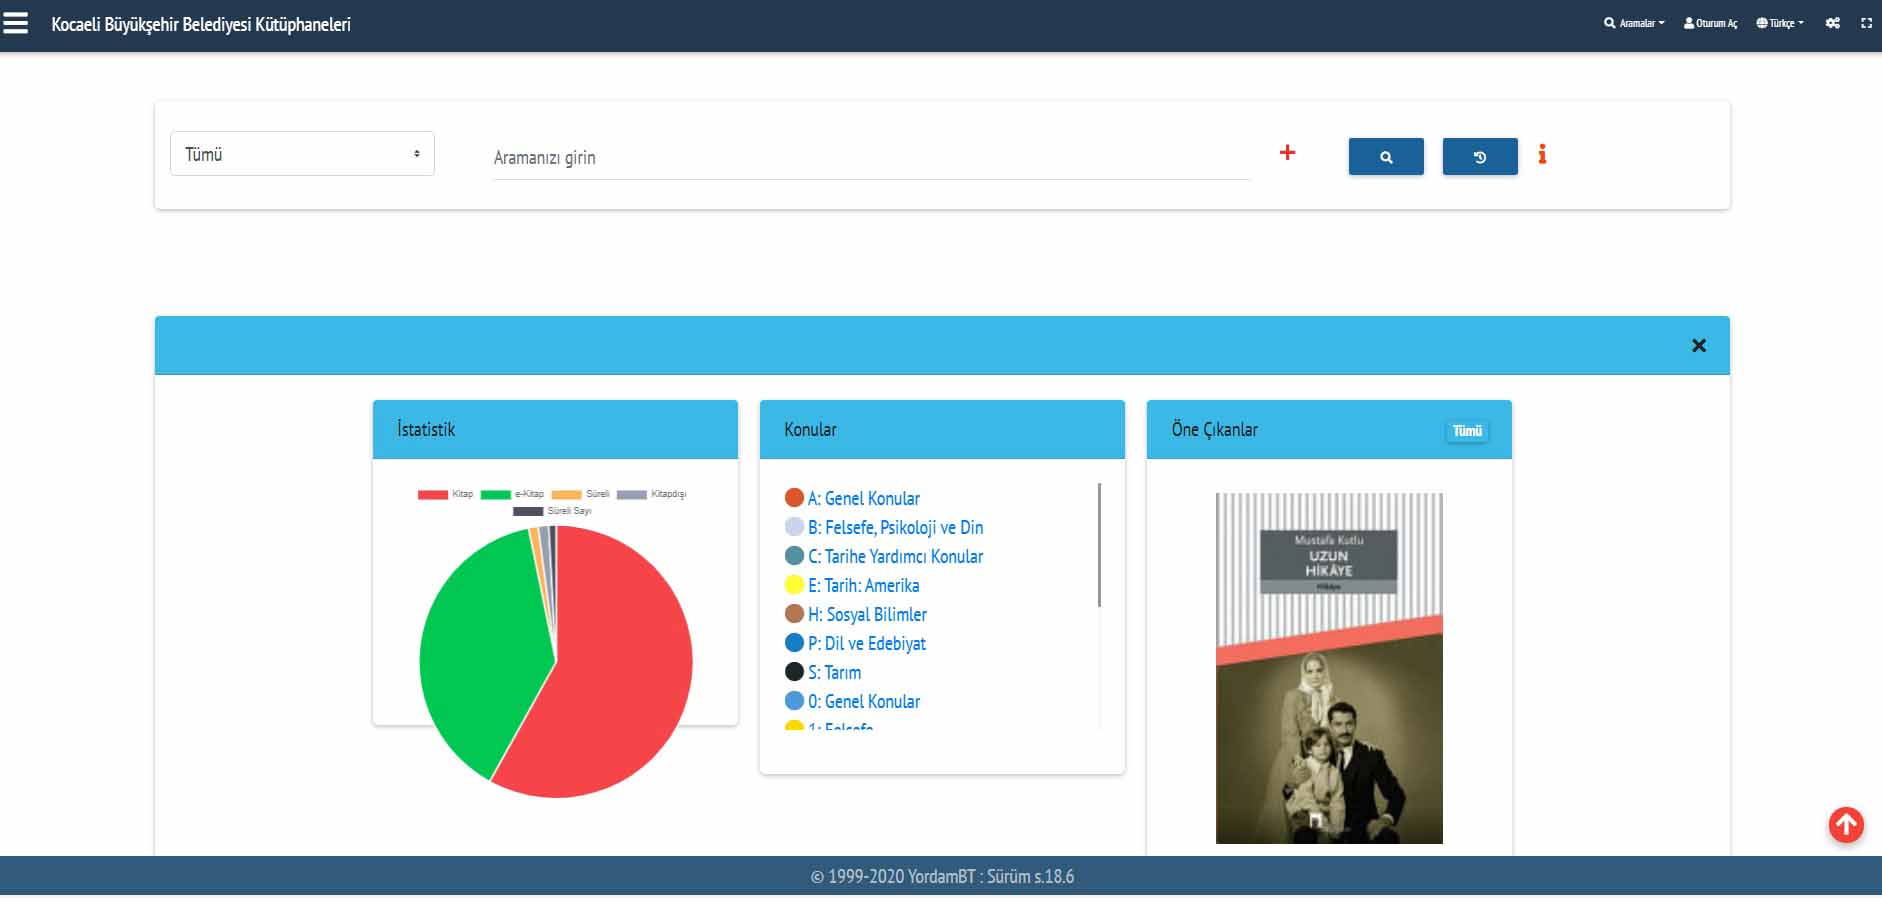Click the blue magnifier search button

[1385, 157]
